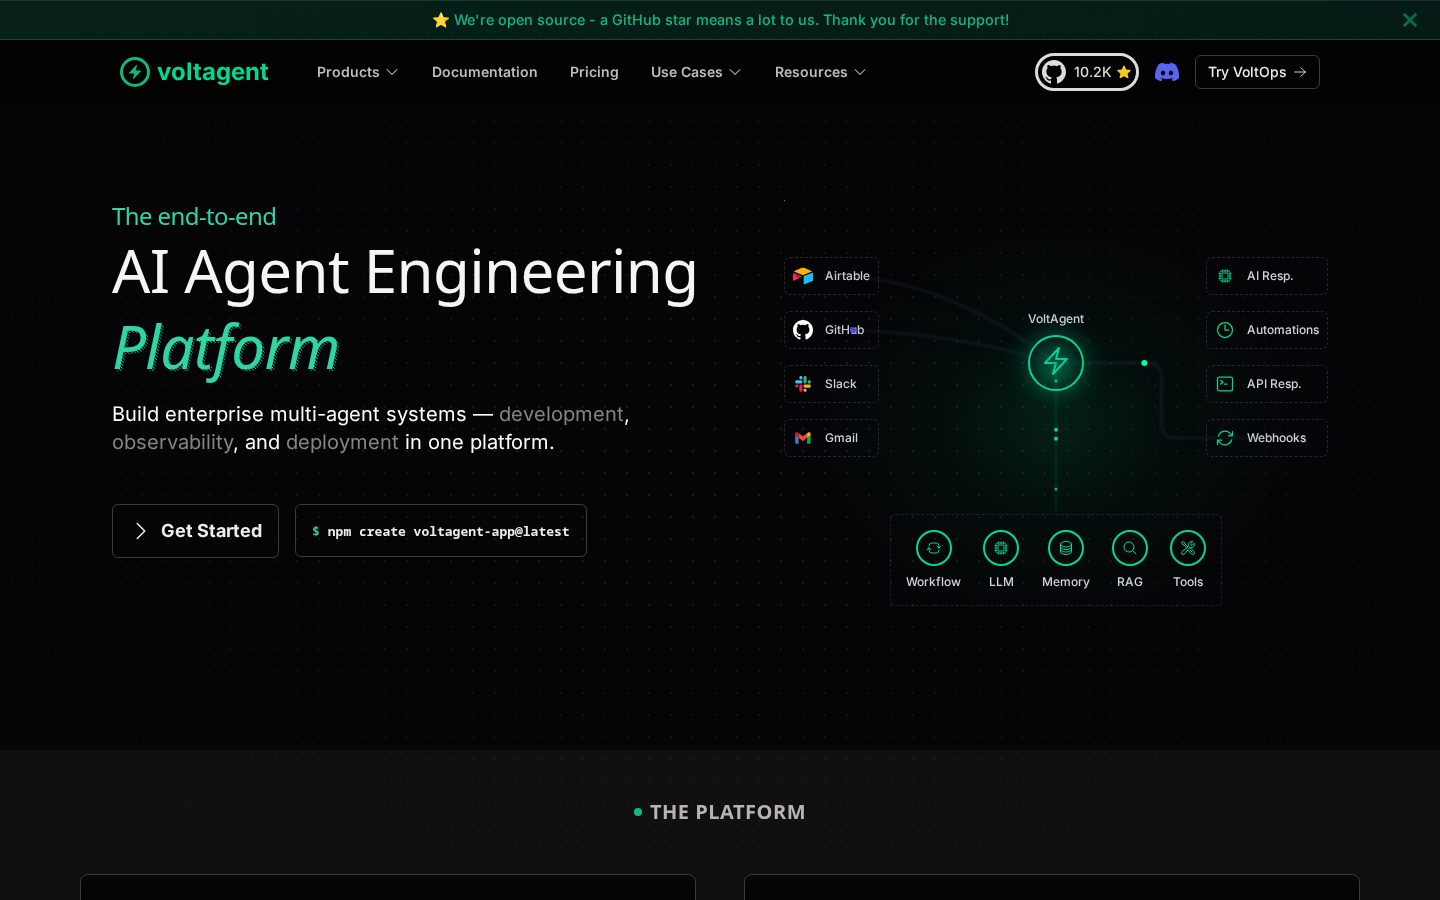Image resolution: width=1440 pixels, height=900 pixels.
Task: Copy the npm create voltagent-app@latest command
Action: coord(441,531)
